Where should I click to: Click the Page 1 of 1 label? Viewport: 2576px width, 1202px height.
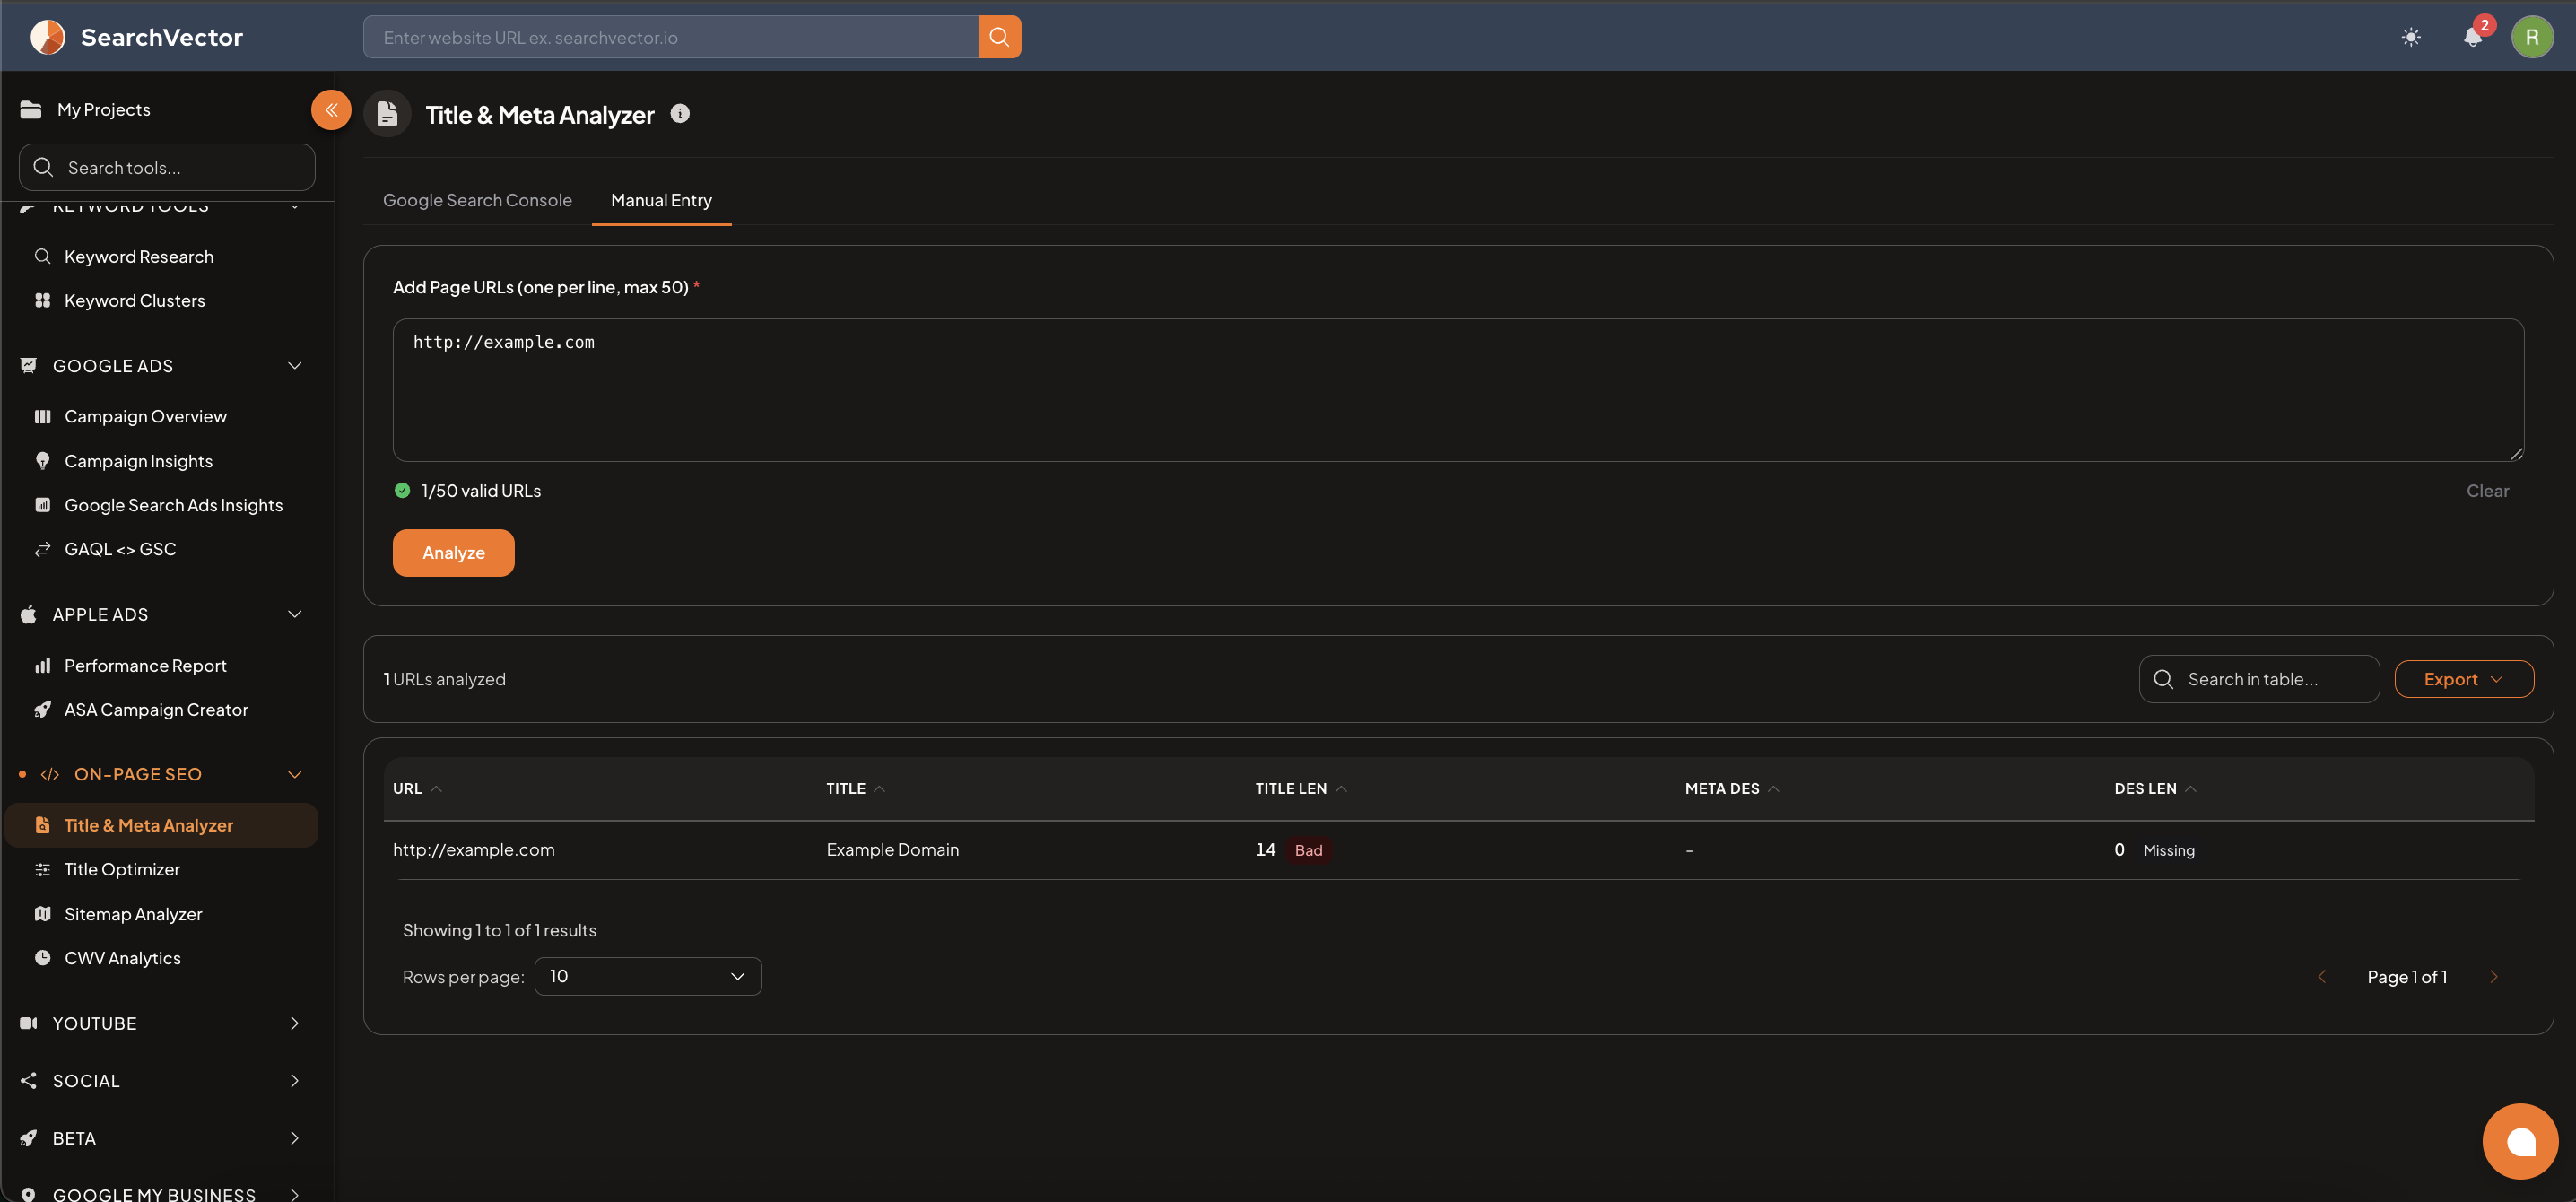pos(2406,977)
